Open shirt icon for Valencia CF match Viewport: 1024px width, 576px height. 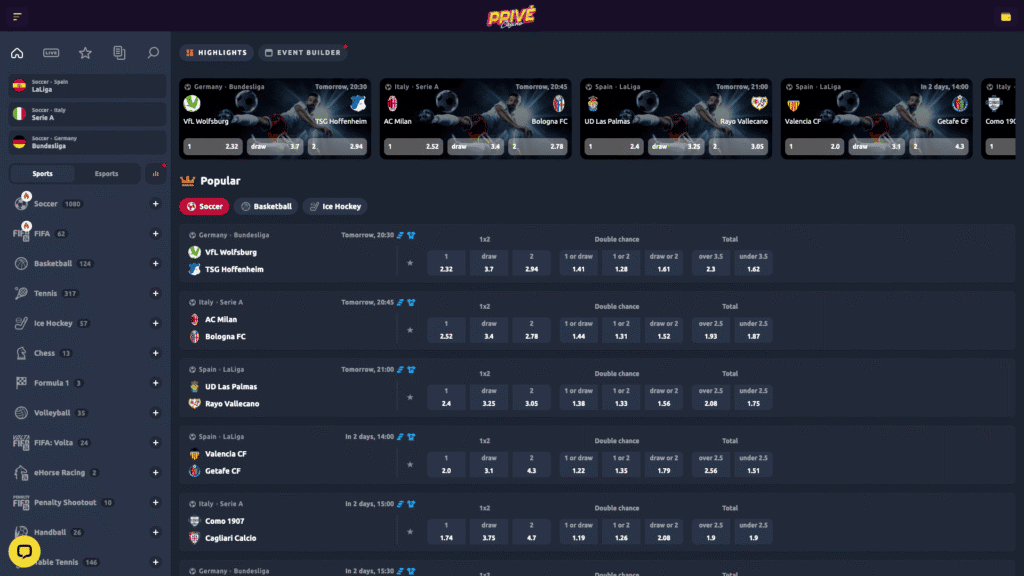coord(411,437)
